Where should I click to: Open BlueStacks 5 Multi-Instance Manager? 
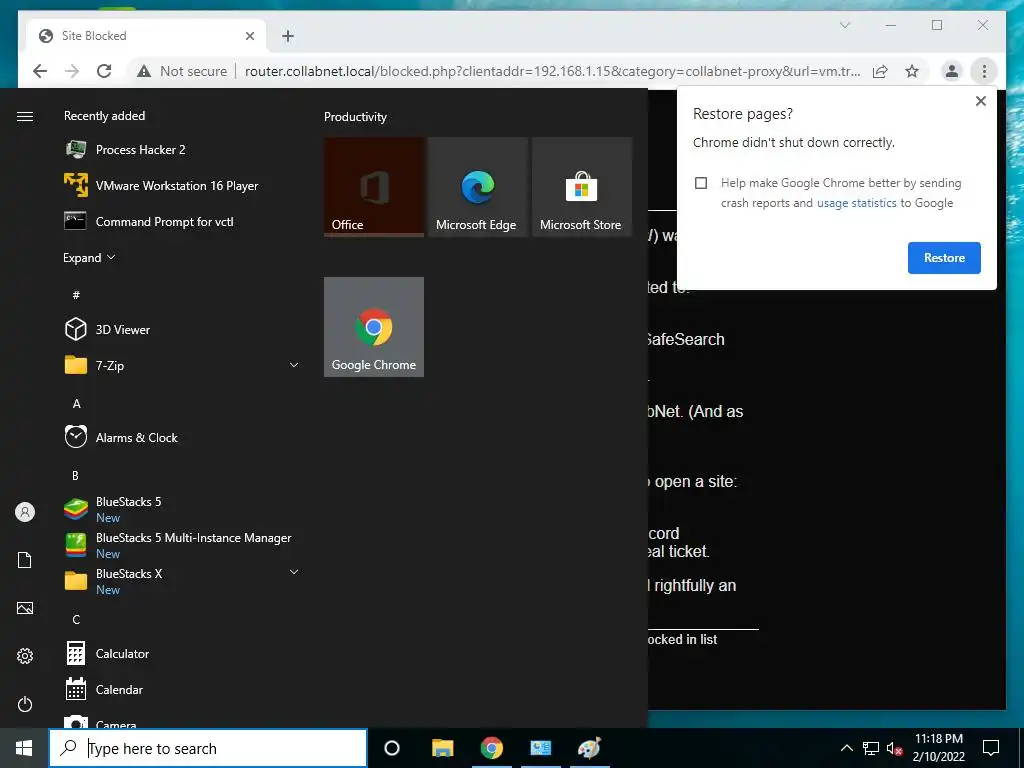coord(180,545)
